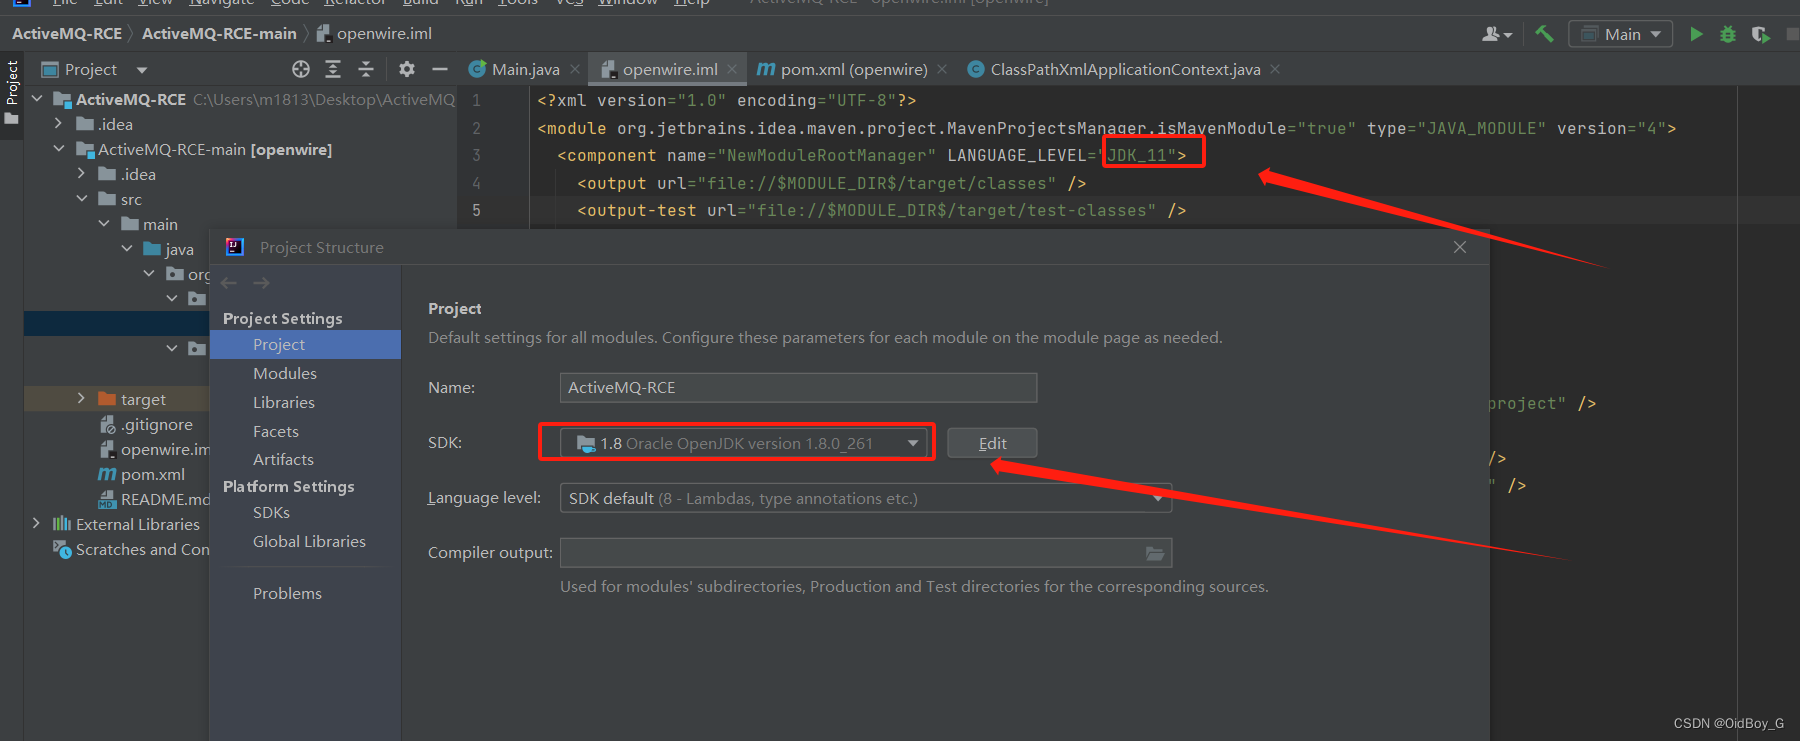Screen dimensions: 1800x741
Task: Close the pom.xml (openwire) tab
Action: [x=942, y=69]
